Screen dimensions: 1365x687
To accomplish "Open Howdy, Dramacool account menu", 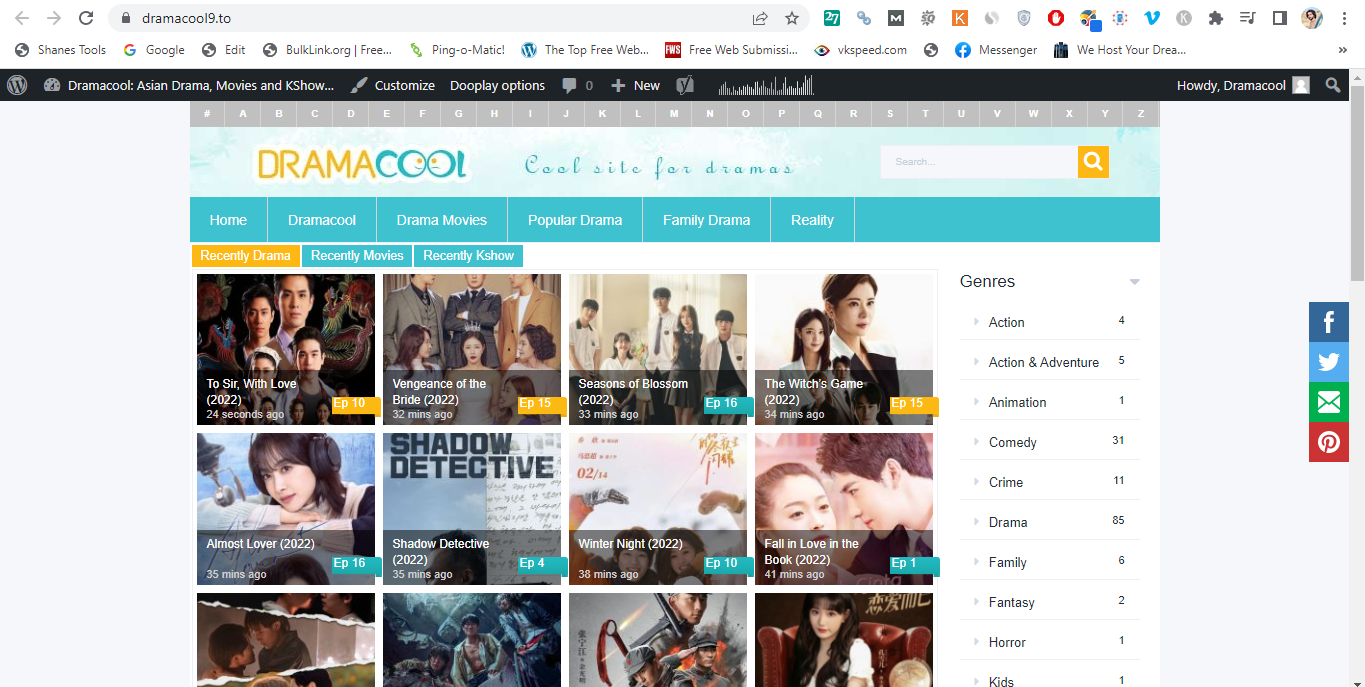I will tap(1243, 85).
